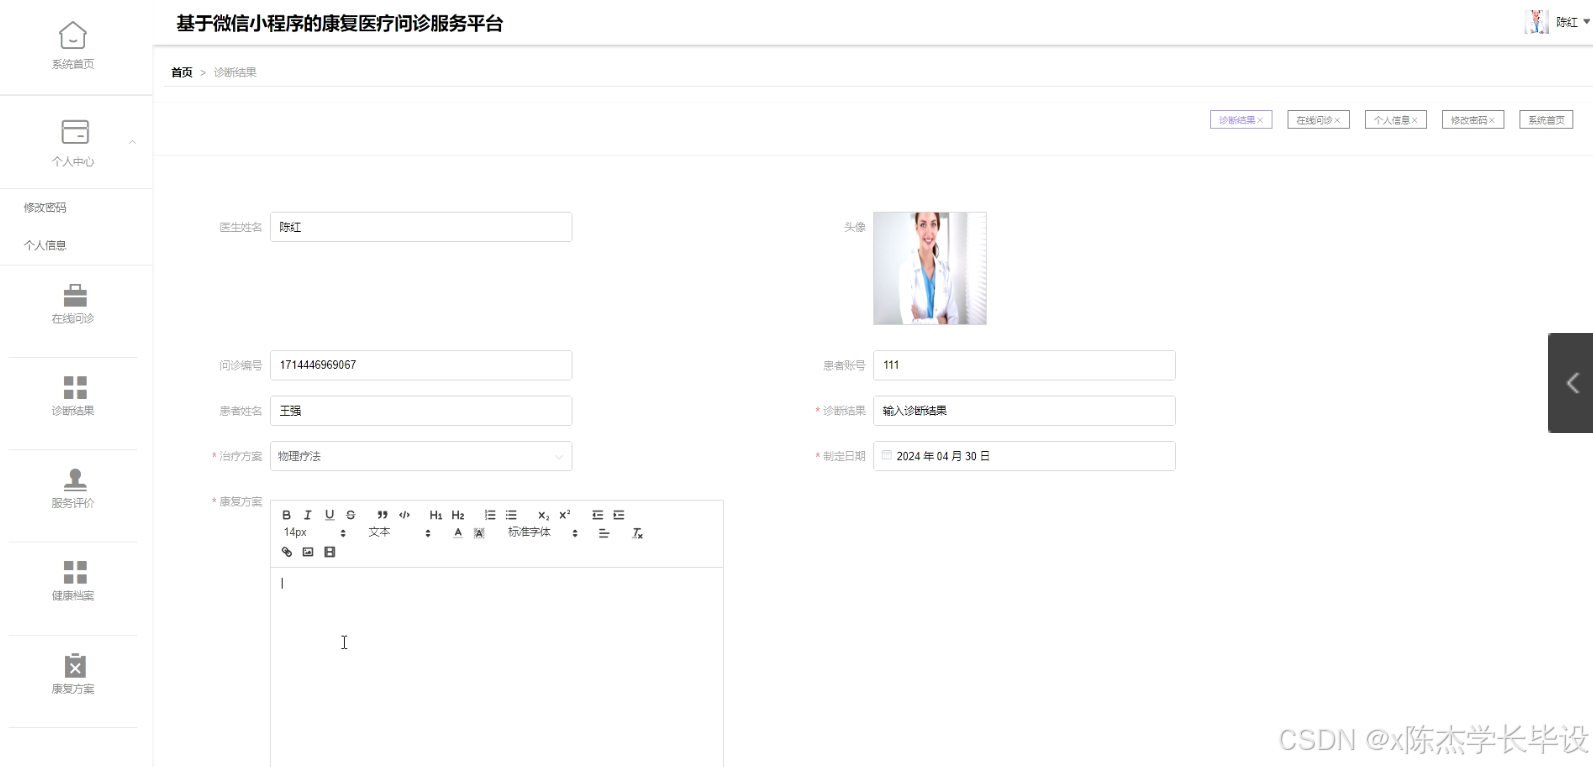Insert a hyperlink with the link icon
Image resolution: width=1593 pixels, height=767 pixels.
pos(287,552)
